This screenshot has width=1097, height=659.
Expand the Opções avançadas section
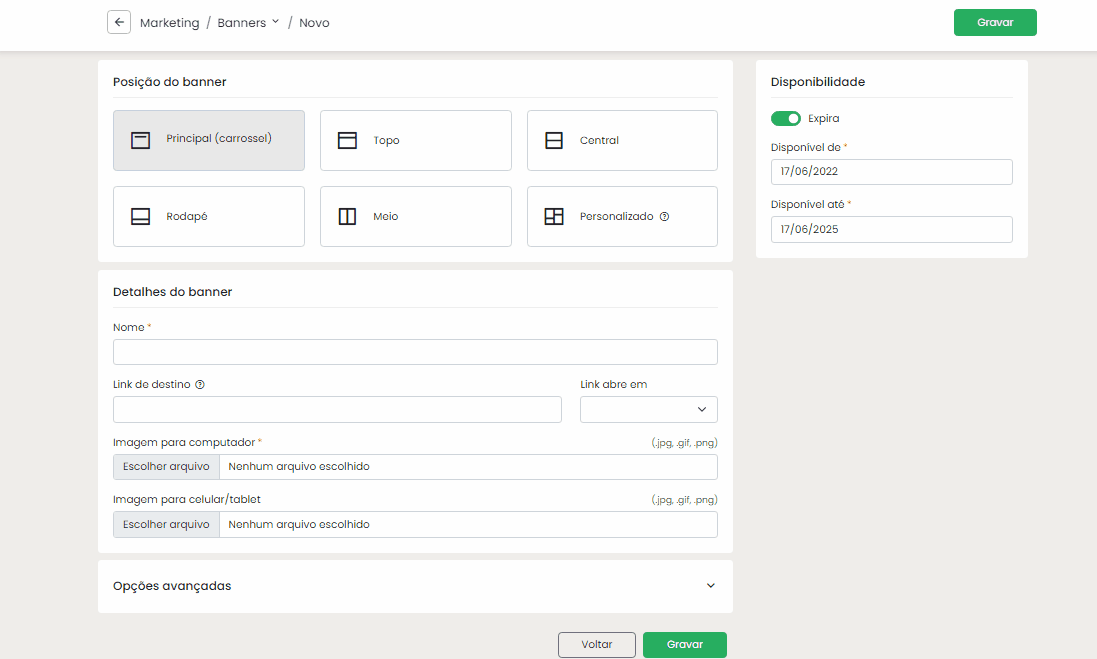tap(711, 586)
